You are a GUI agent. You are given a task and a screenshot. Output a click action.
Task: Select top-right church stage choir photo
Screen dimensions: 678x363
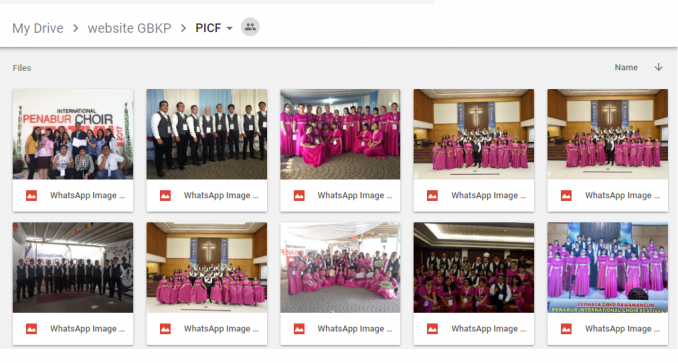point(608,134)
